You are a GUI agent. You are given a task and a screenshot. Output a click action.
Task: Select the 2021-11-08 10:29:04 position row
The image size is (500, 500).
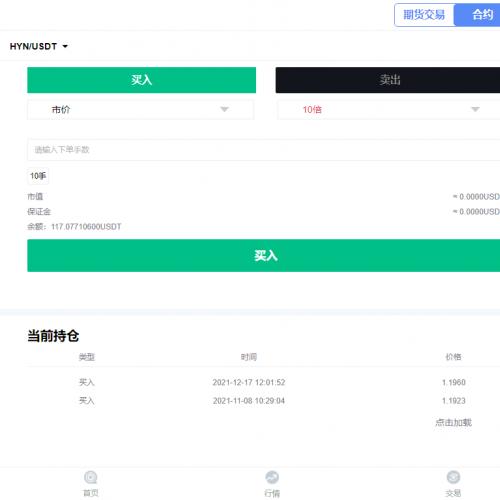pos(264,401)
